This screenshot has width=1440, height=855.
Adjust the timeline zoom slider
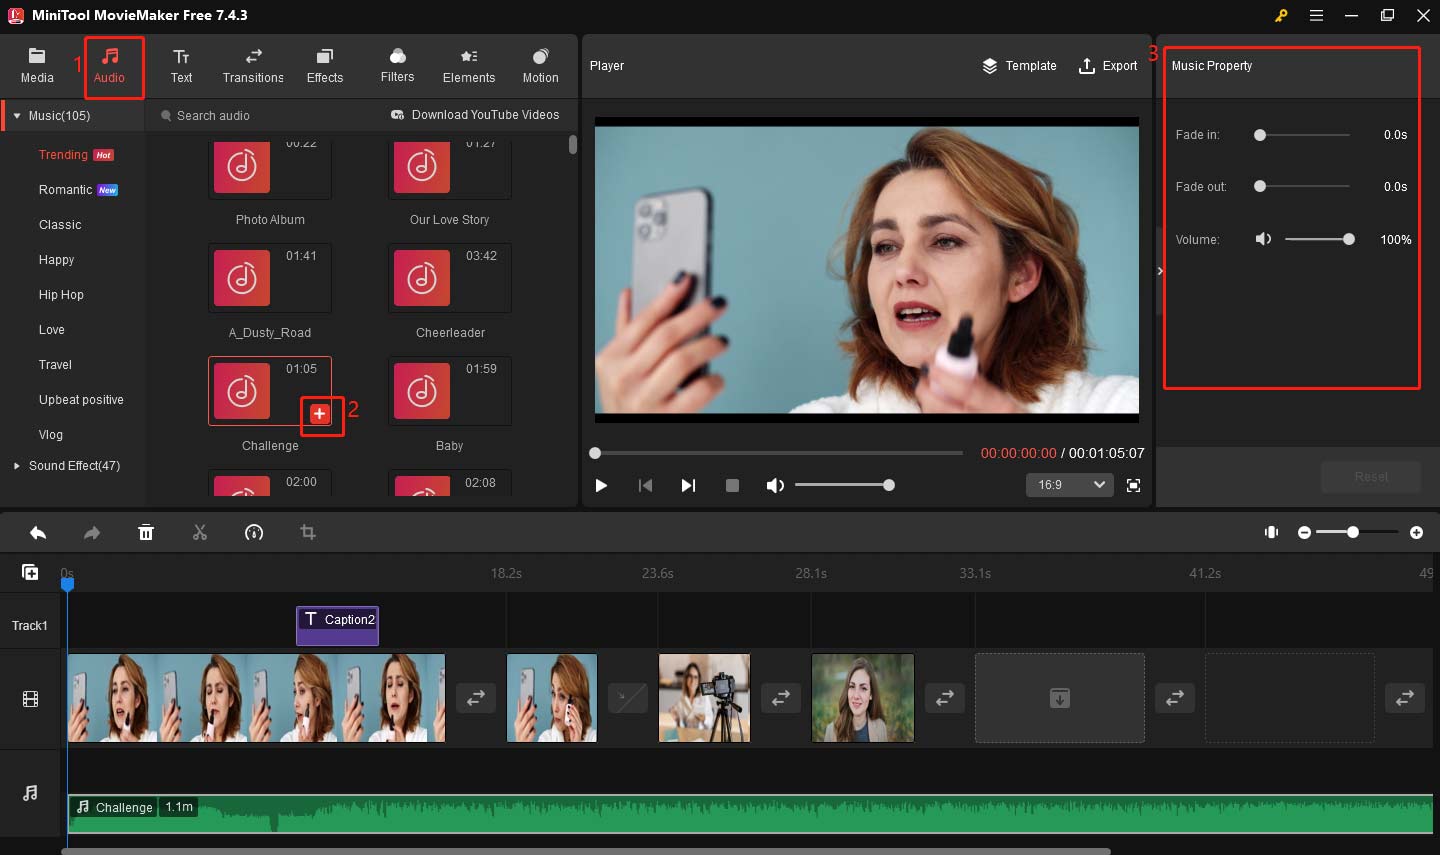1357,532
